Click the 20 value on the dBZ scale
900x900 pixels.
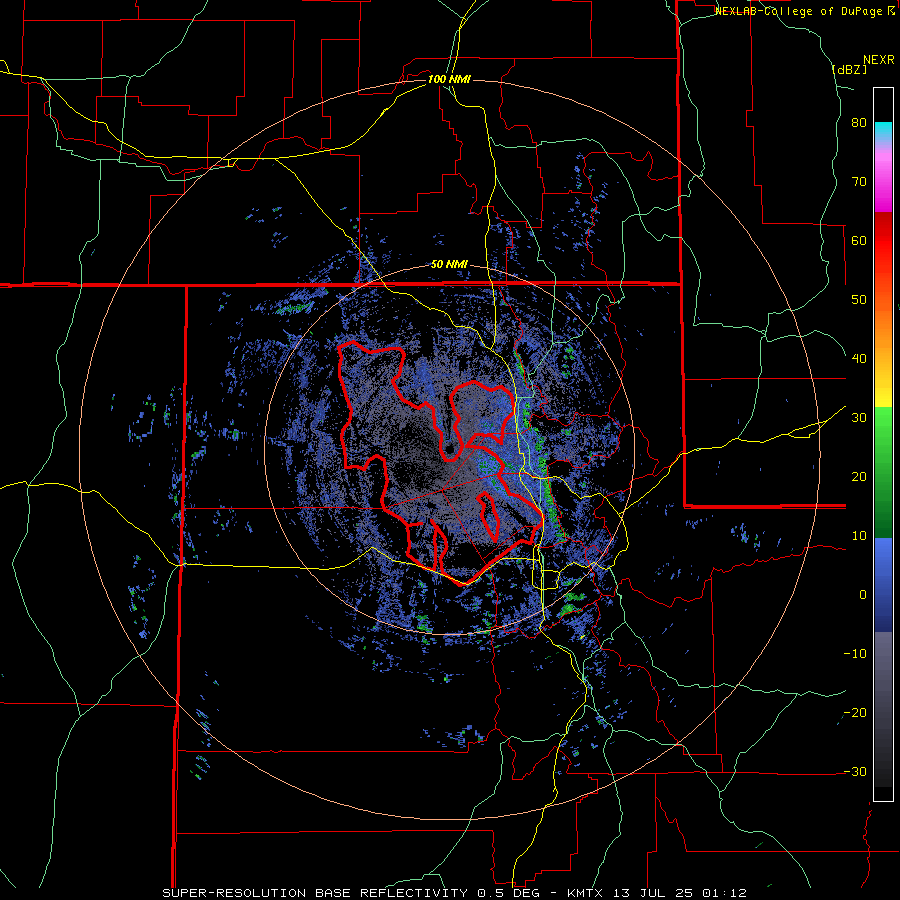point(859,476)
